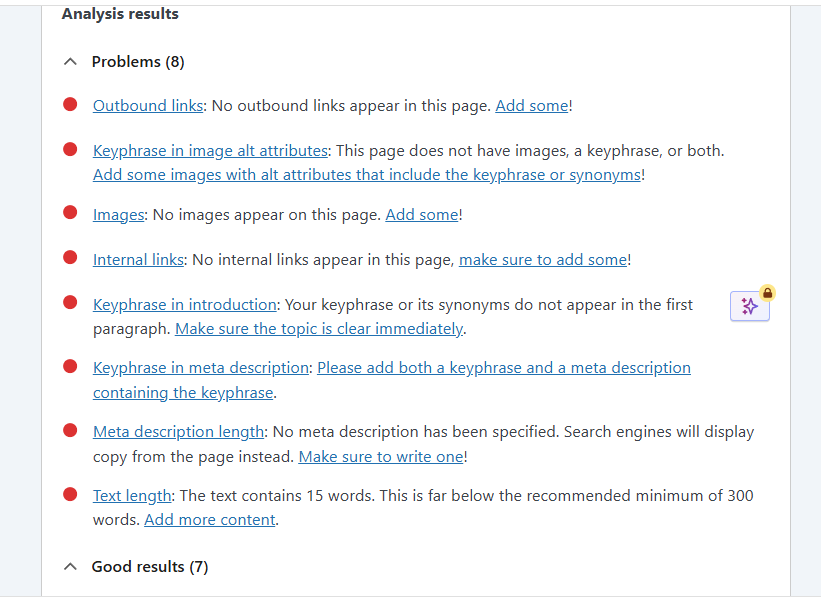Click "Add more content" under Text length
Image resolution: width=821 pixels, height=606 pixels.
(209, 519)
